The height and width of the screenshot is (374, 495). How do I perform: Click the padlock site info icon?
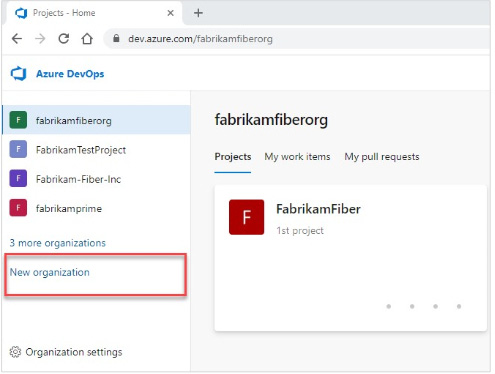coord(116,38)
